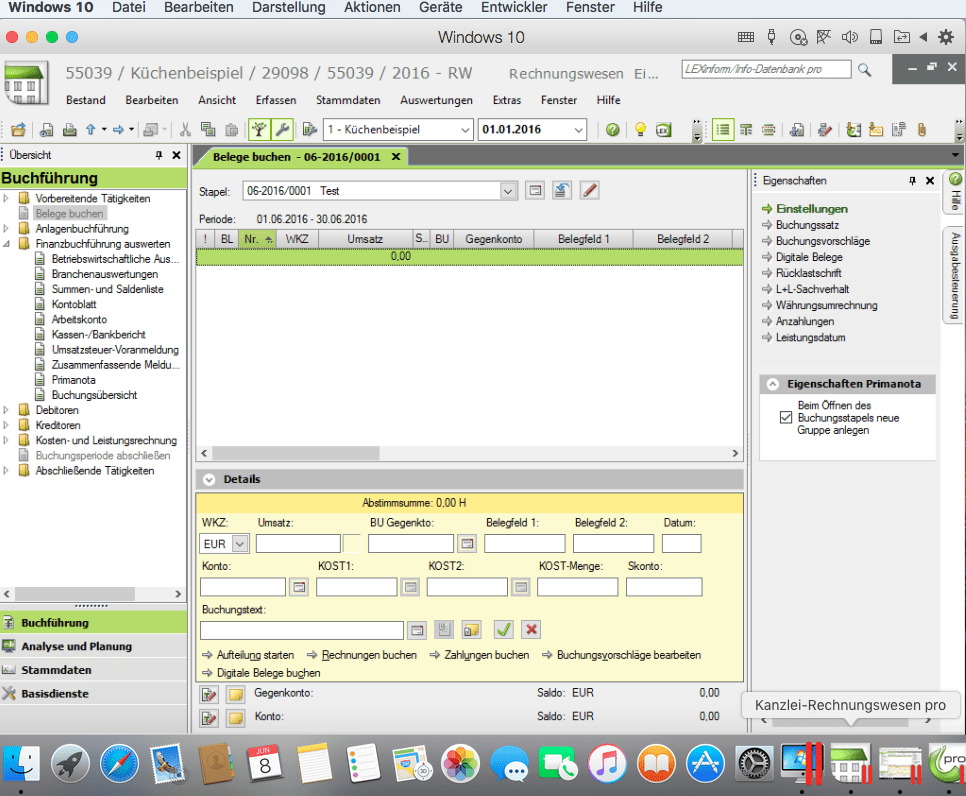Enable 'Beim Öffnen des Buchungsstapels neue Gruppe anlegen'
The width and height of the screenshot is (966, 796).
tap(785, 419)
